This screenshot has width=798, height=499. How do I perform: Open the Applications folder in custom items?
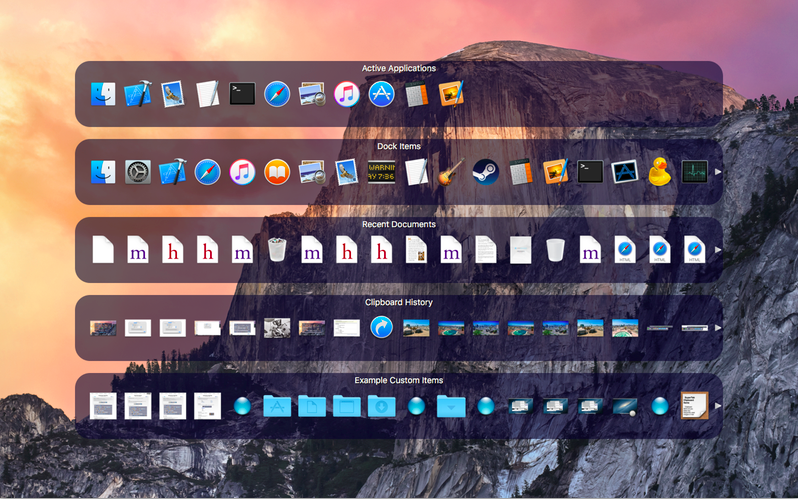tap(277, 406)
